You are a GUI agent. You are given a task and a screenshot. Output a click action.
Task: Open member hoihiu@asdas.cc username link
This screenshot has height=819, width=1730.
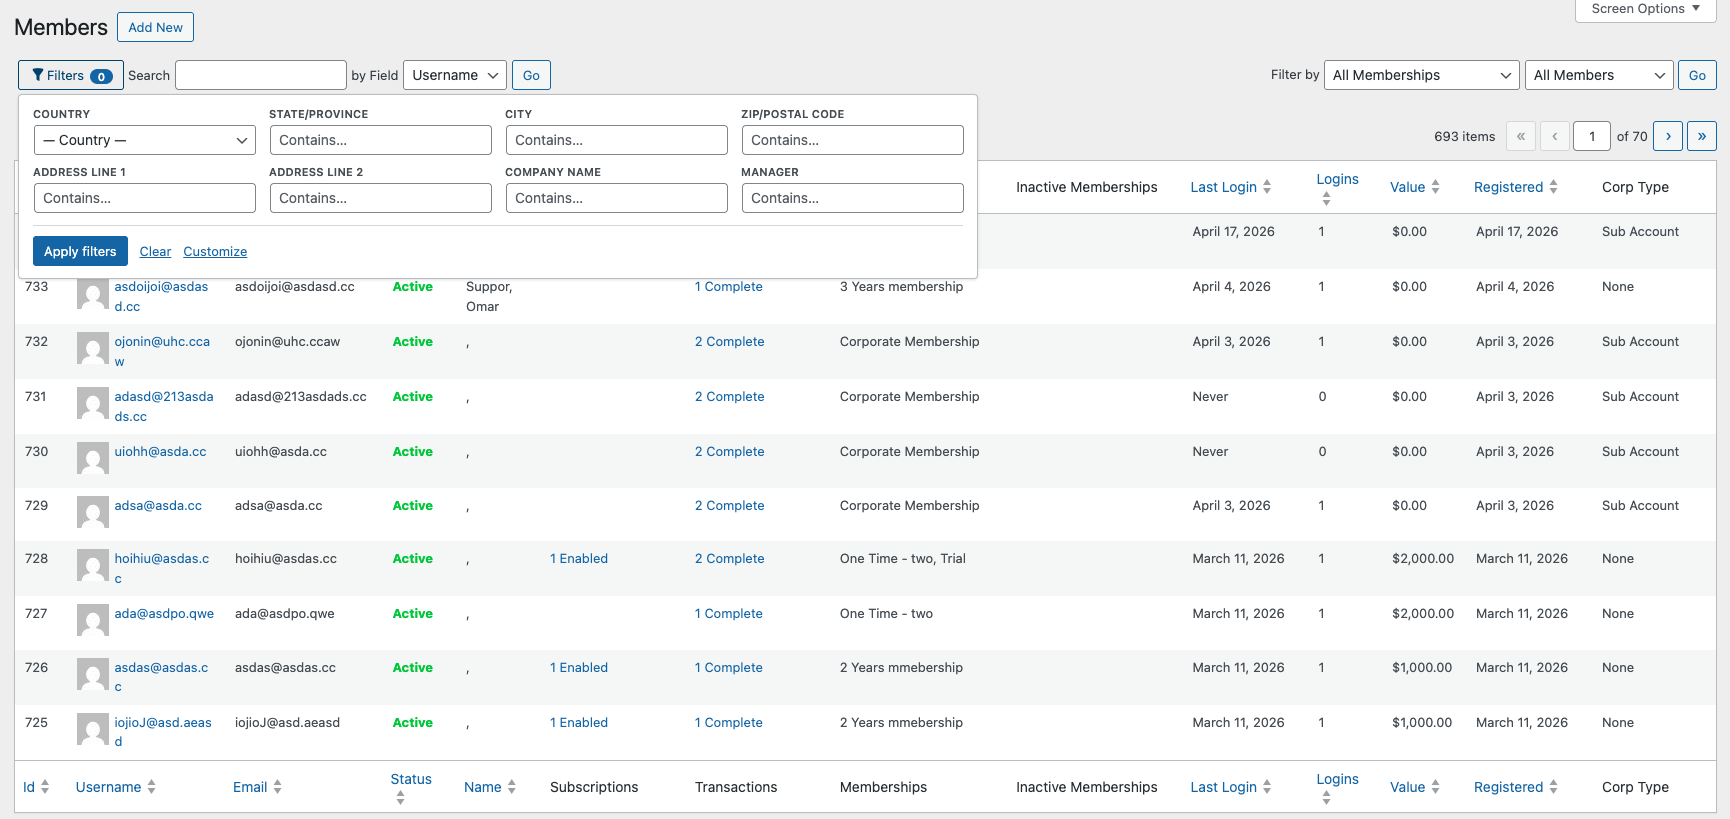tap(162, 568)
